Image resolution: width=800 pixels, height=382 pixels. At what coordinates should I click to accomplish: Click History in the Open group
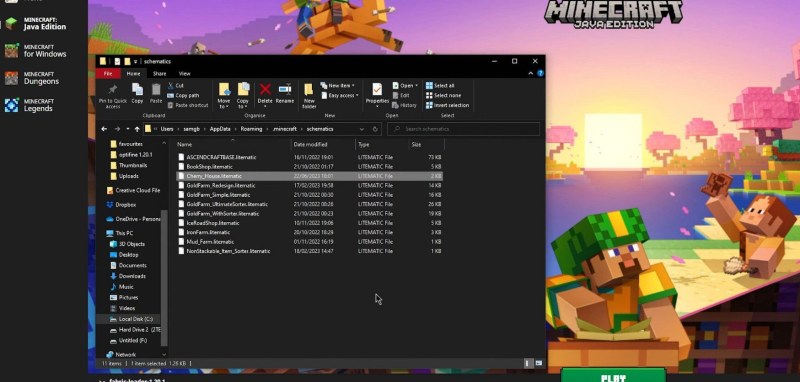pyautogui.click(x=405, y=105)
